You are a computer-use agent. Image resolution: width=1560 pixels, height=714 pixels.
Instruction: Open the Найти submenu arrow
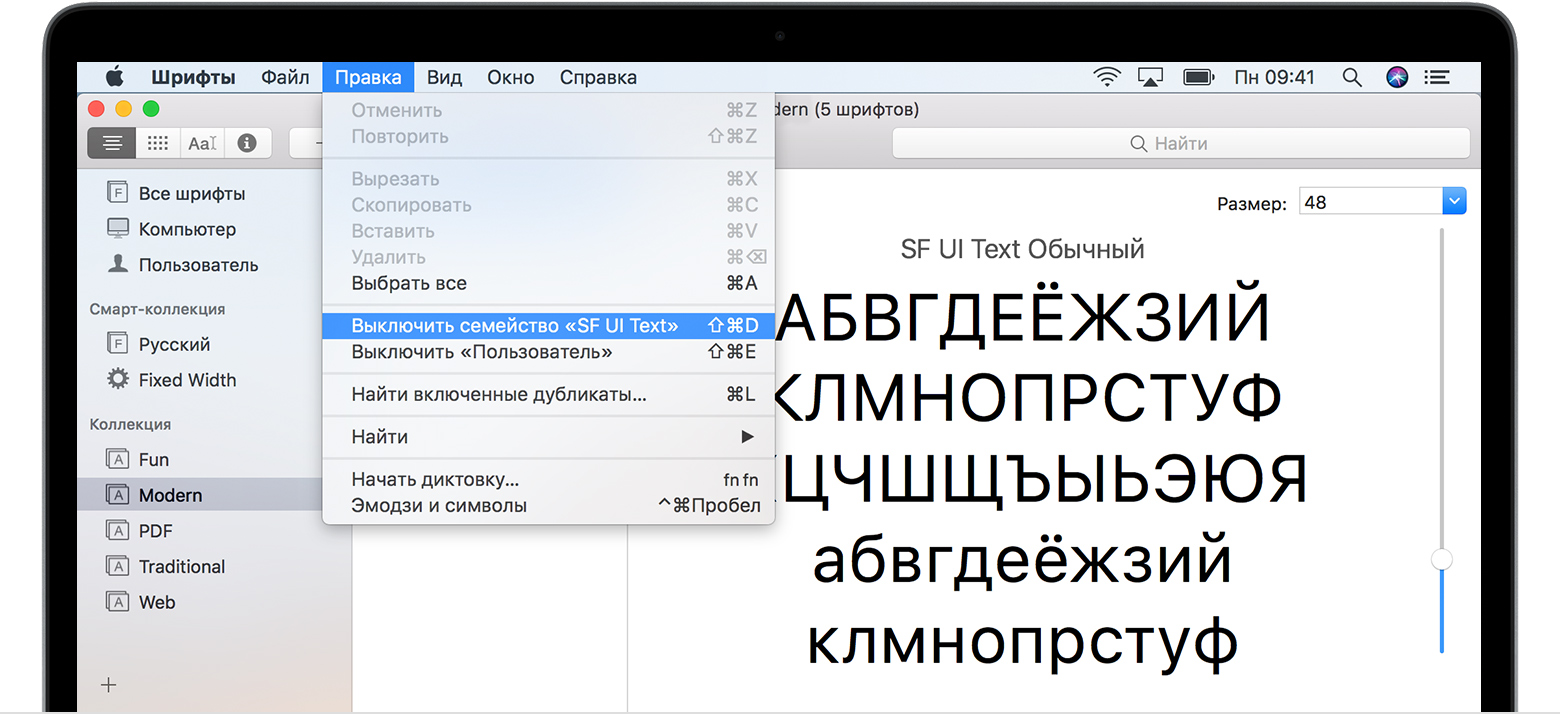tap(747, 437)
